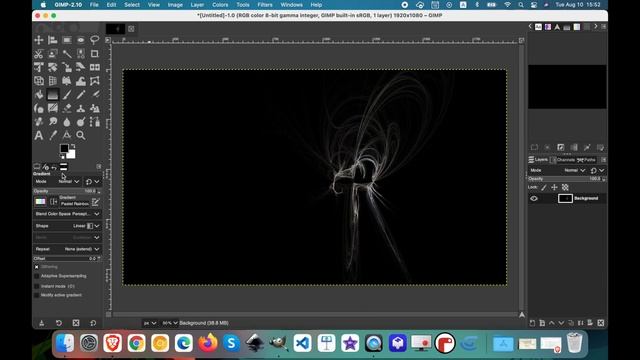
Task: Select the Flip tool
Action: pyautogui.click(x=94, y=67)
